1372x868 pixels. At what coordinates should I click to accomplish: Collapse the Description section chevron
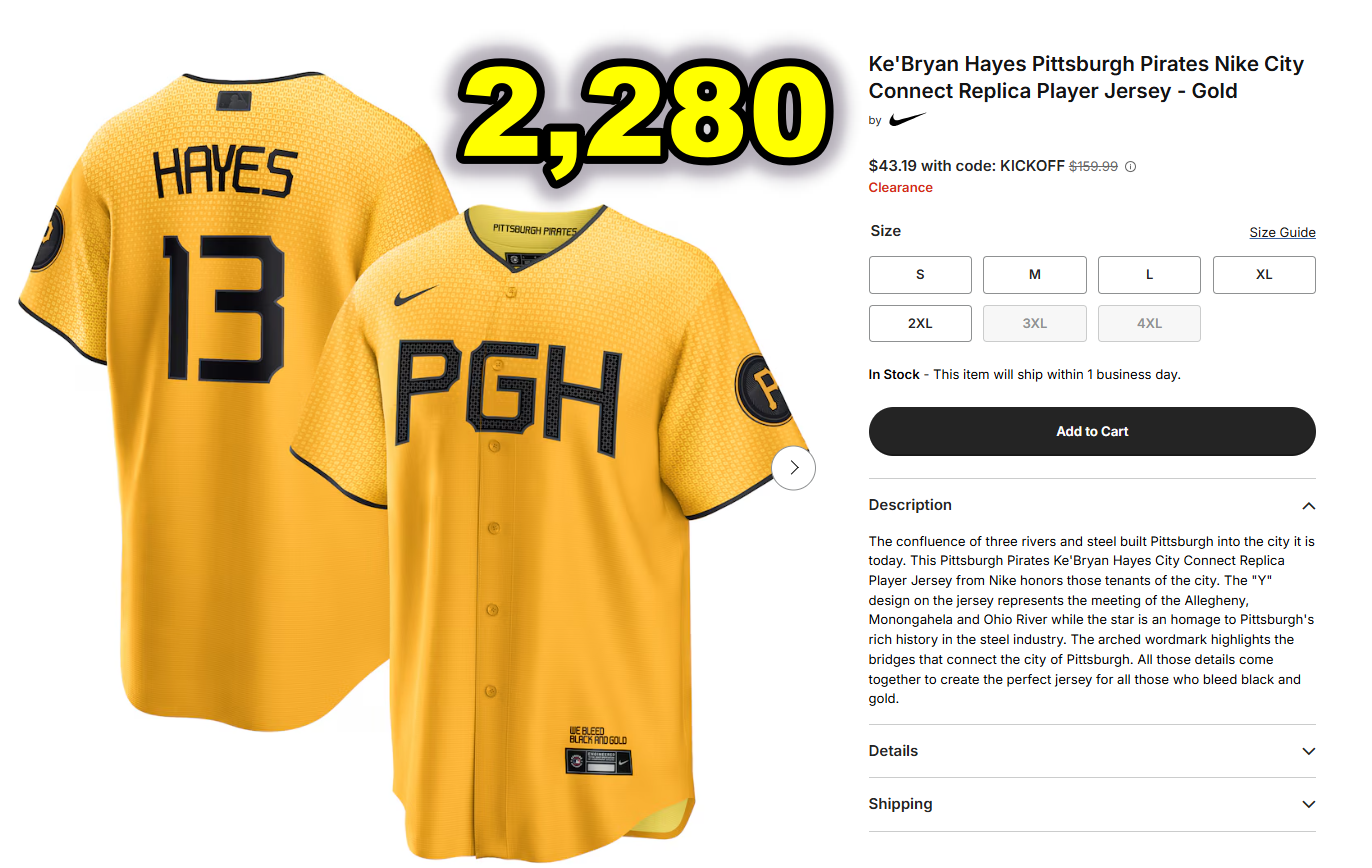click(x=1308, y=506)
